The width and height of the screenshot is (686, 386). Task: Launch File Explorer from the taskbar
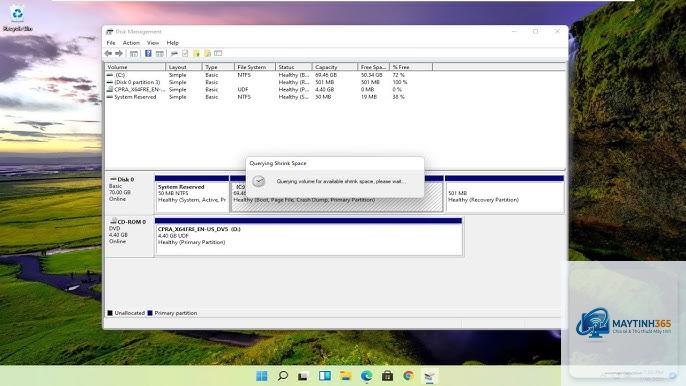[x=345, y=375]
